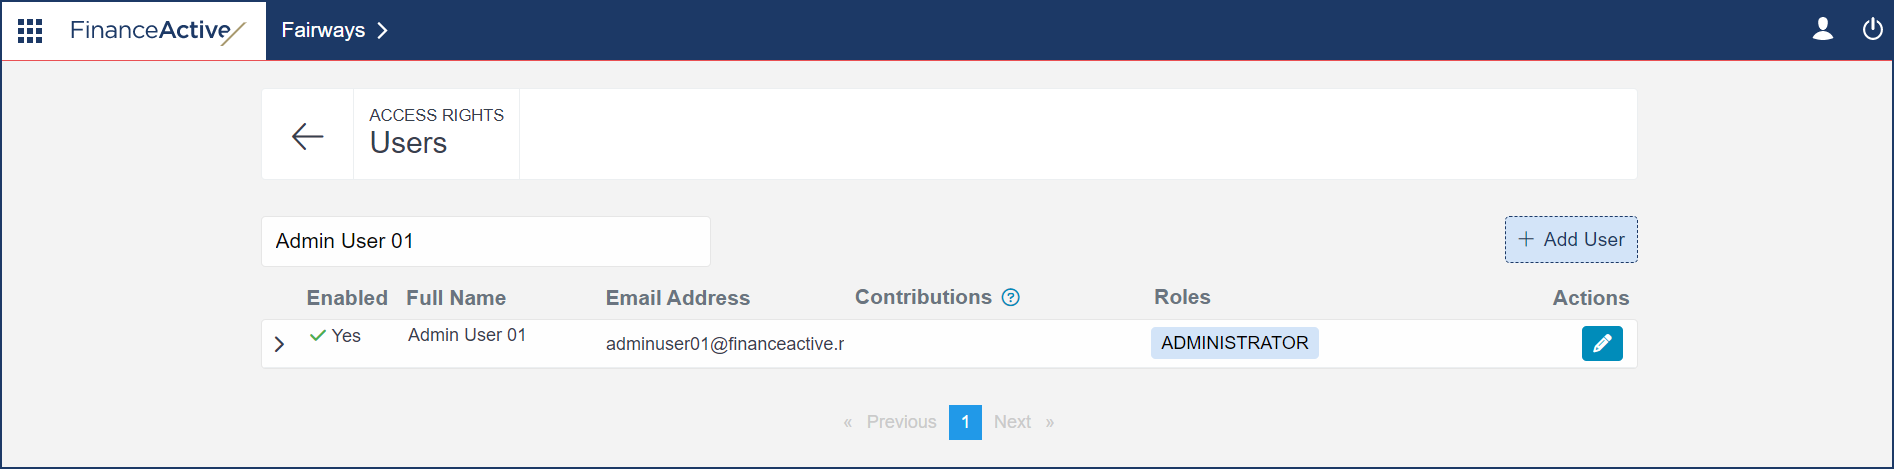
Task: Click the FinanceActive logo
Action: (x=157, y=31)
